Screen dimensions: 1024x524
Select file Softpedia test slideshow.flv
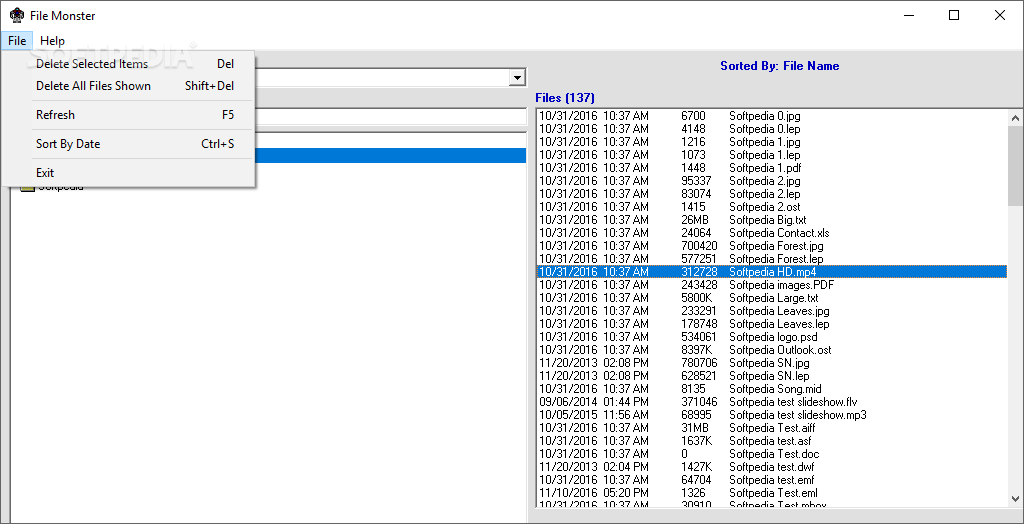pos(771,402)
